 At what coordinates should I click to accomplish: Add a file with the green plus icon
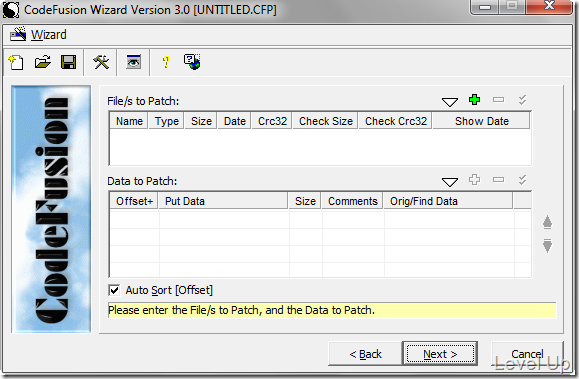click(x=474, y=99)
